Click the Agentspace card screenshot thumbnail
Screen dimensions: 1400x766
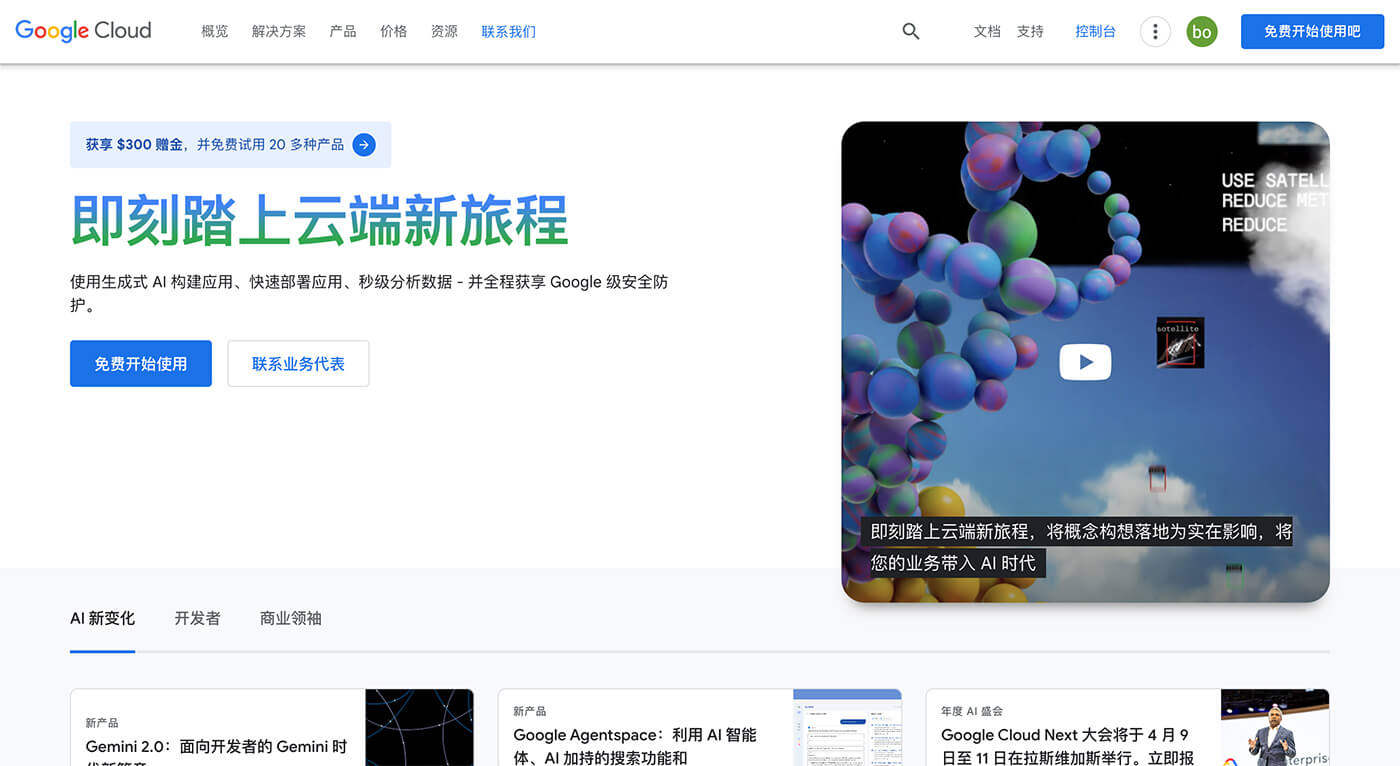coord(847,728)
